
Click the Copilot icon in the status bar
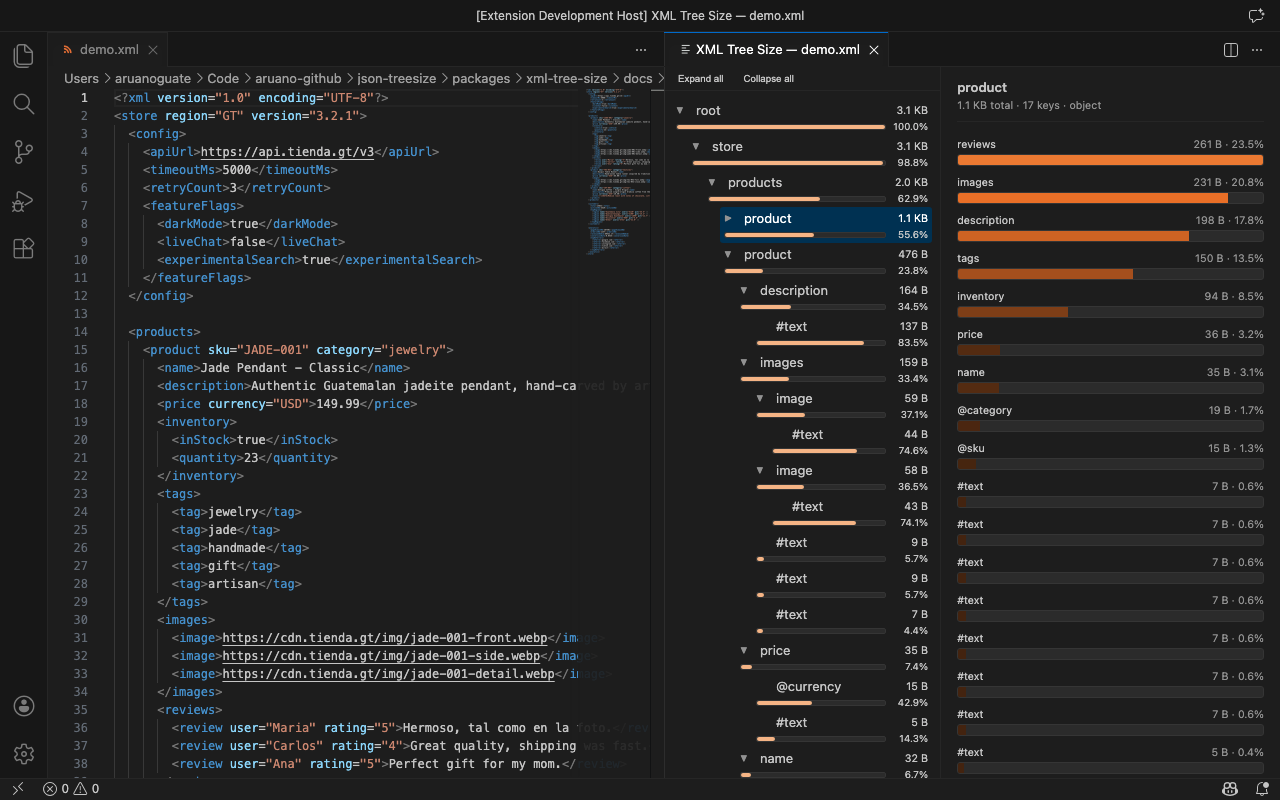1229,788
